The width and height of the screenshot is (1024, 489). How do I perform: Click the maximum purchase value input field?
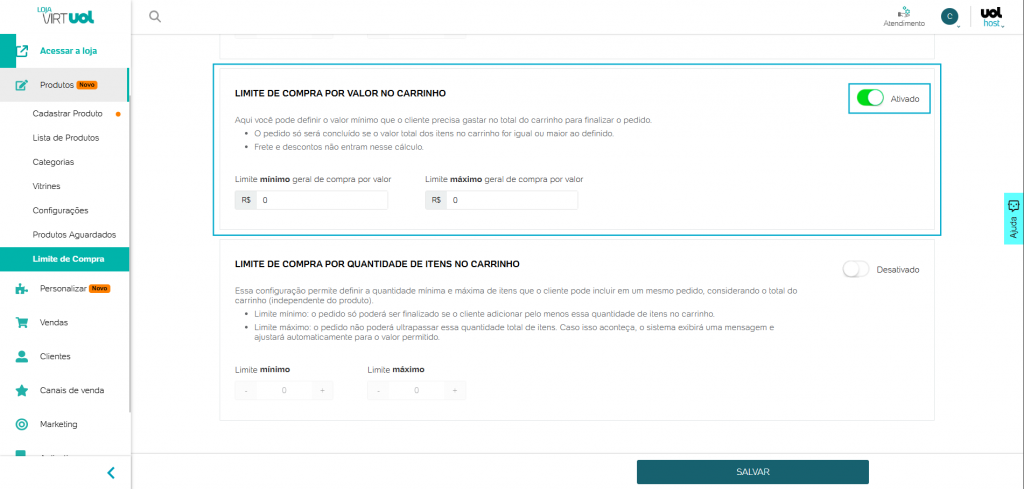pyautogui.click(x=511, y=200)
